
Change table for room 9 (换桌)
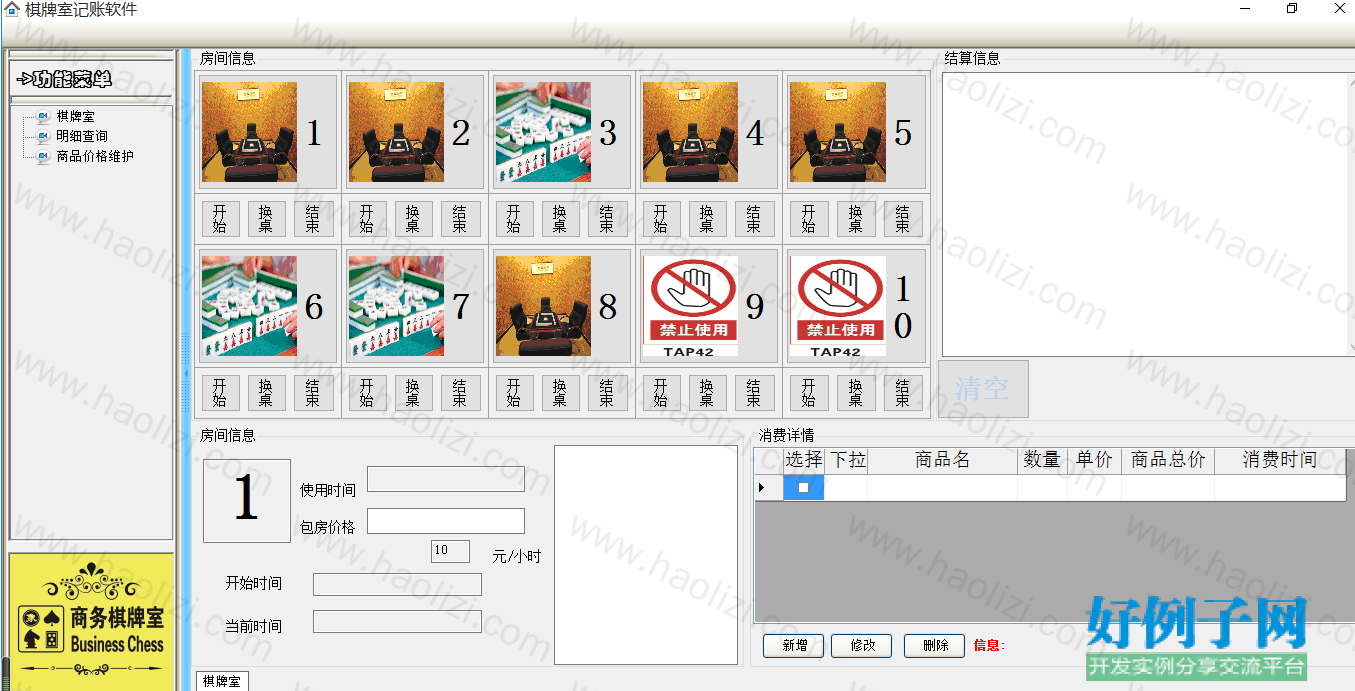click(x=707, y=393)
